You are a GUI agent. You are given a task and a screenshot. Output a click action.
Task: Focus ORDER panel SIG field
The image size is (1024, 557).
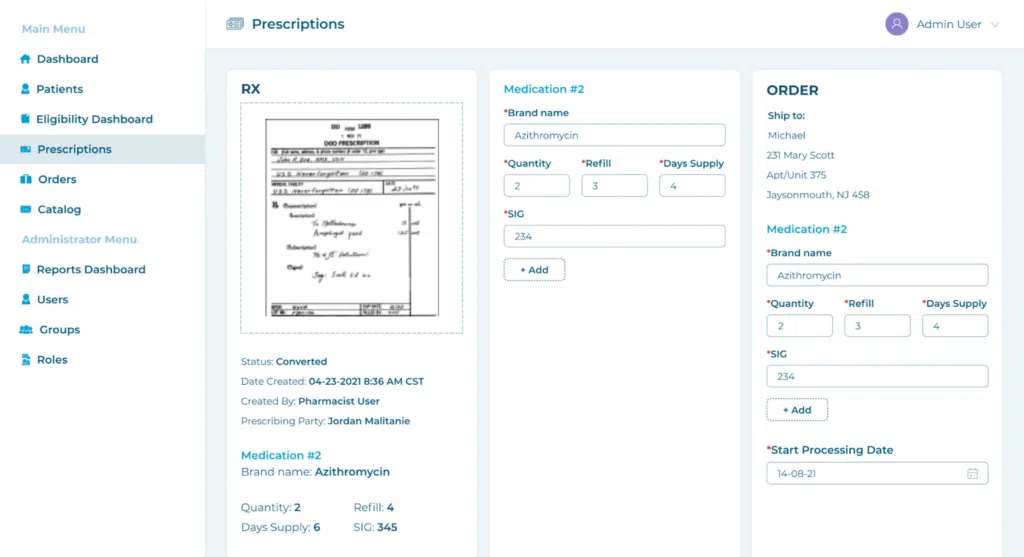(x=877, y=376)
